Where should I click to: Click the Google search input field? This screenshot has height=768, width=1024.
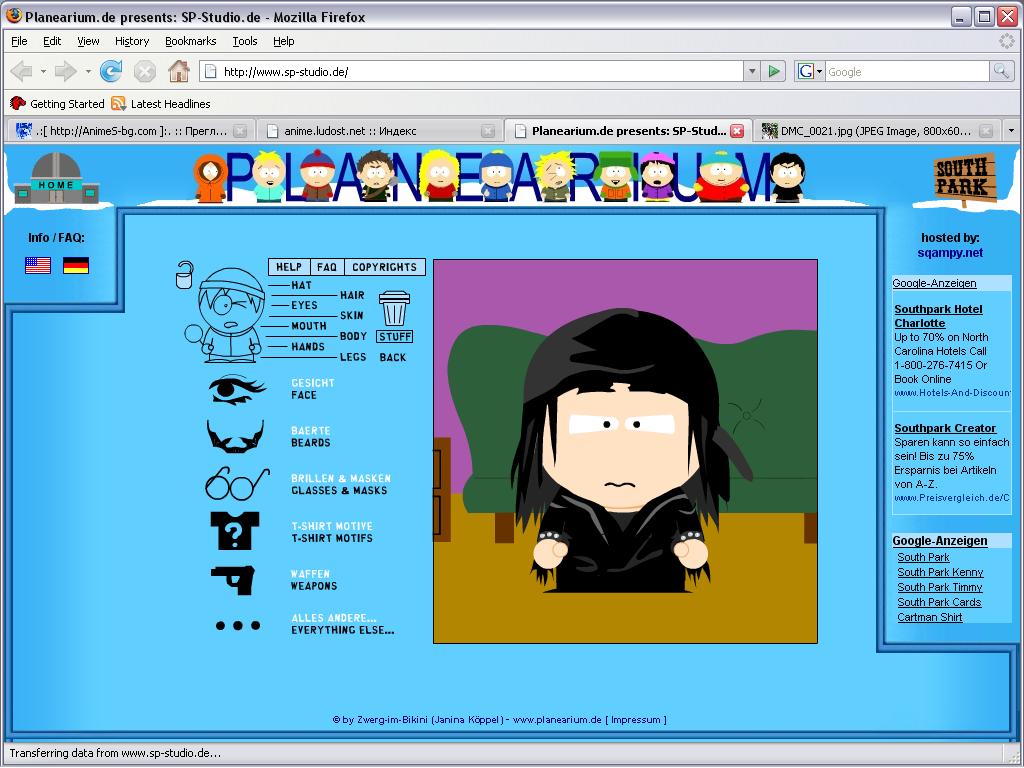[907, 72]
